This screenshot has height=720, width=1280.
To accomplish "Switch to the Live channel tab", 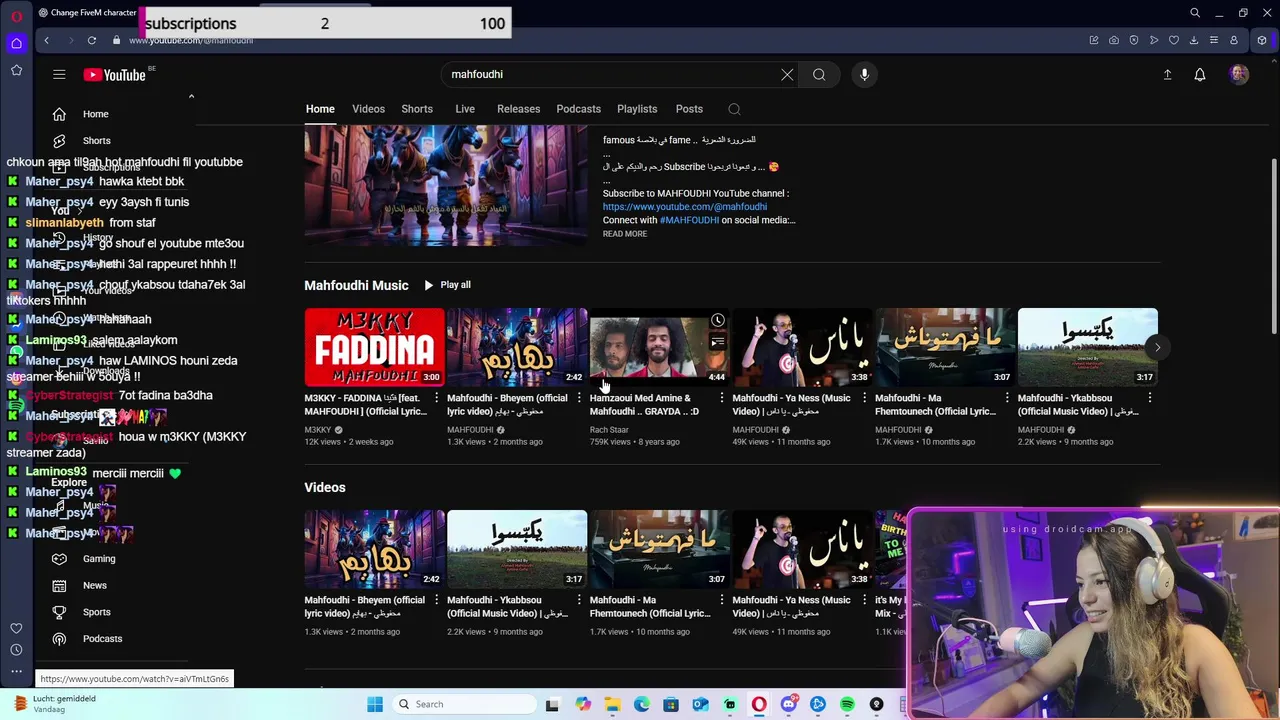I will (465, 109).
